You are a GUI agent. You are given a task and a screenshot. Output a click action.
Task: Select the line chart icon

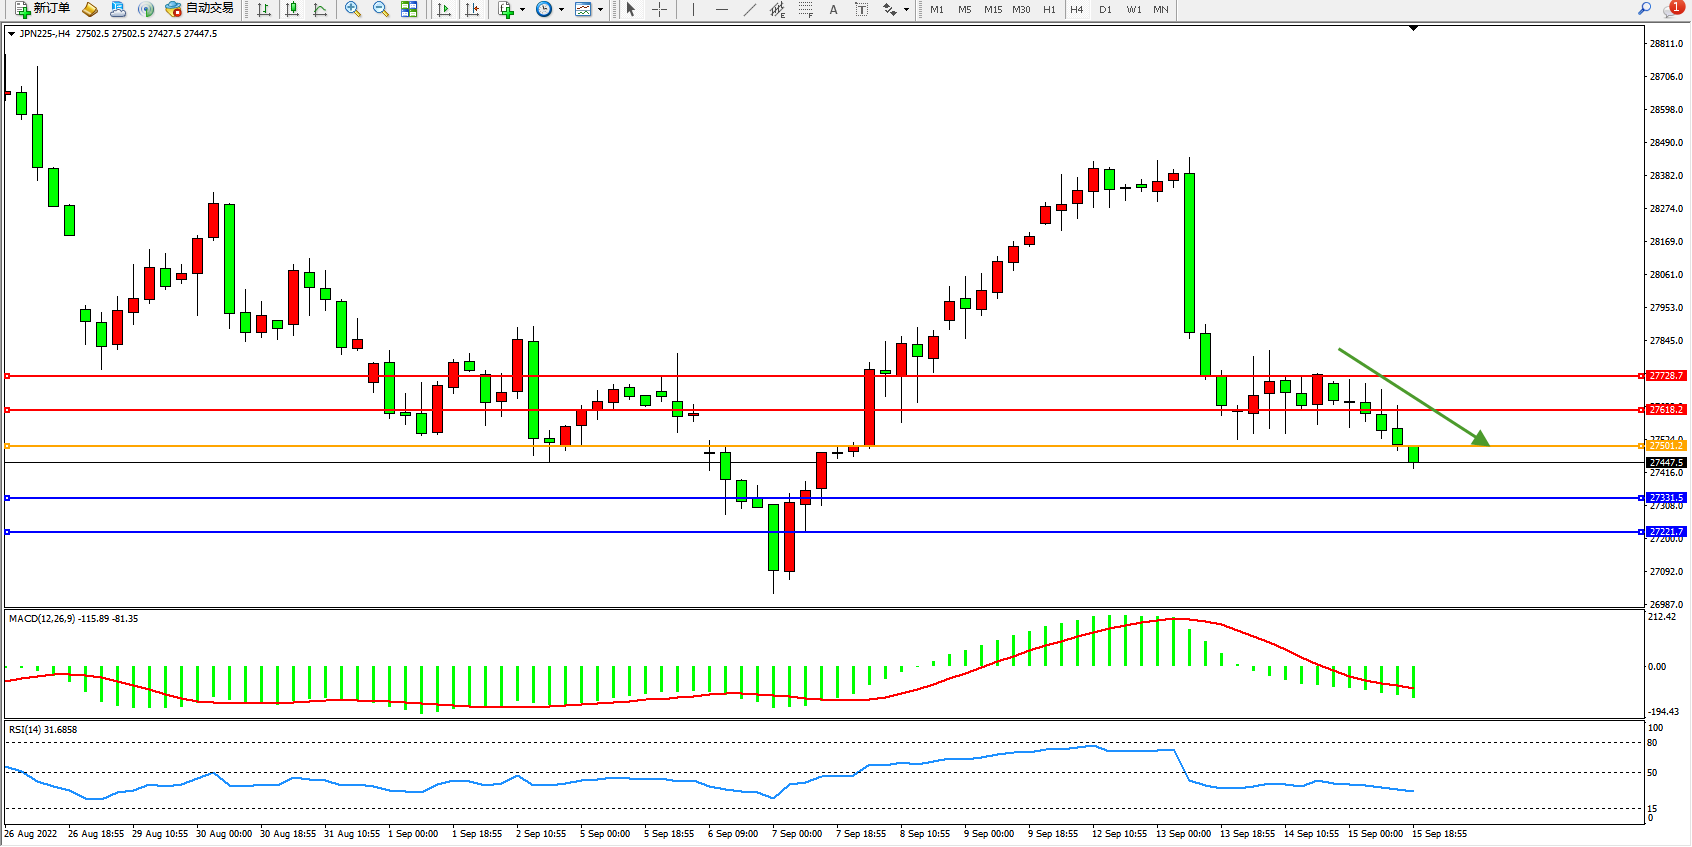pos(320,9)
